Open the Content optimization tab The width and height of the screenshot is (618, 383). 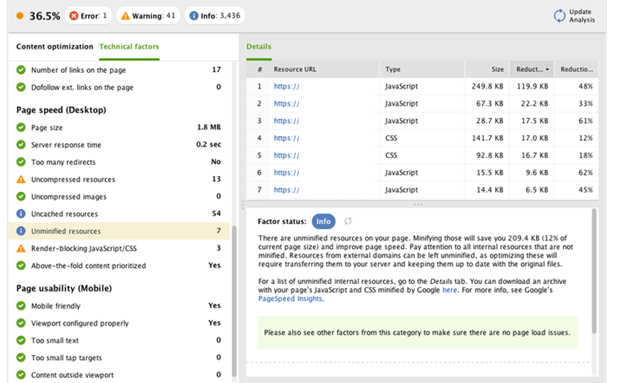tap(54, 46)
